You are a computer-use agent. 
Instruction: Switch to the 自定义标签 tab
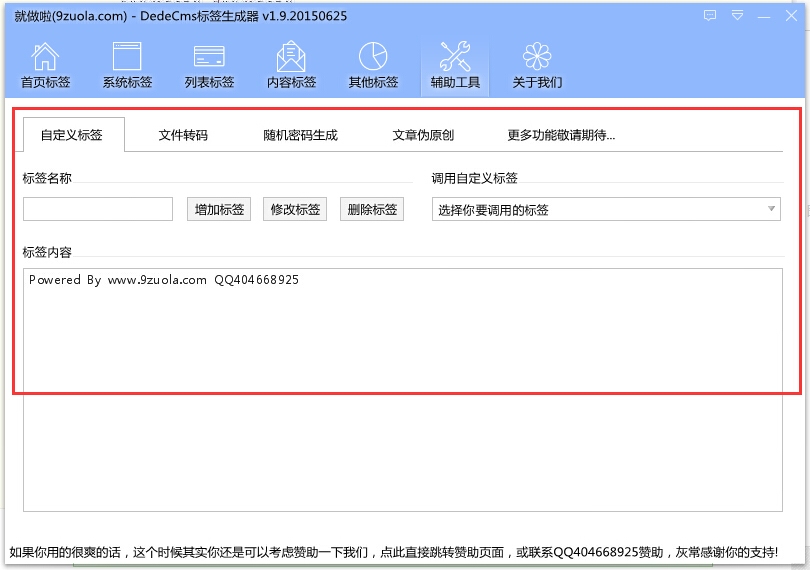click(x=72, y=135)
